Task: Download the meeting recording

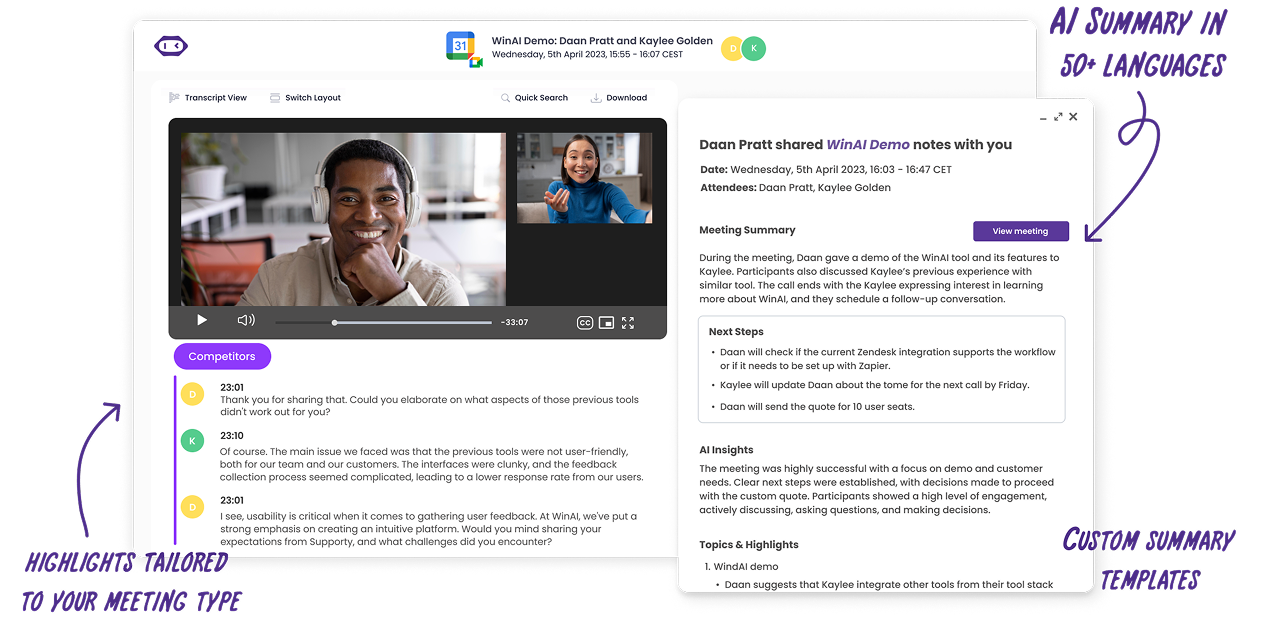Action: point(619,98)
